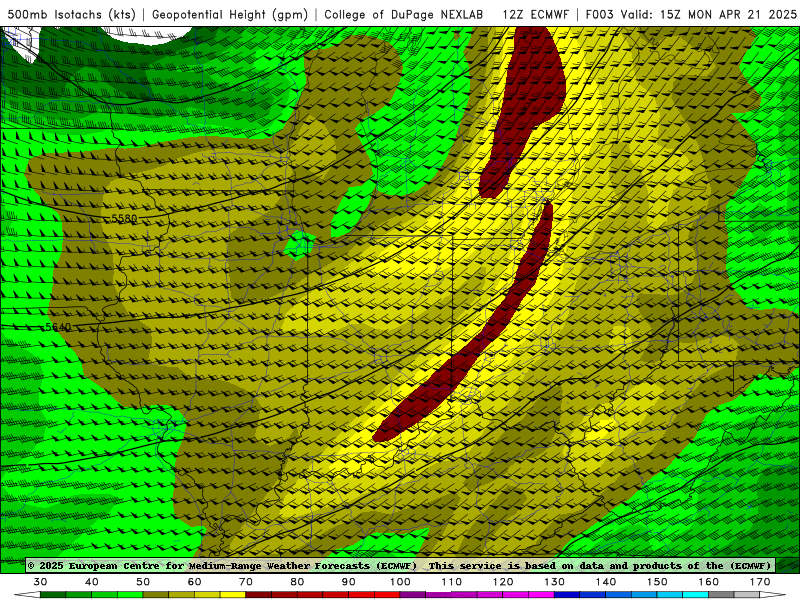The height and width of the screenshot is (600, 800).
Task: Click the 70 value on color scale
Action: coord(246,582)
